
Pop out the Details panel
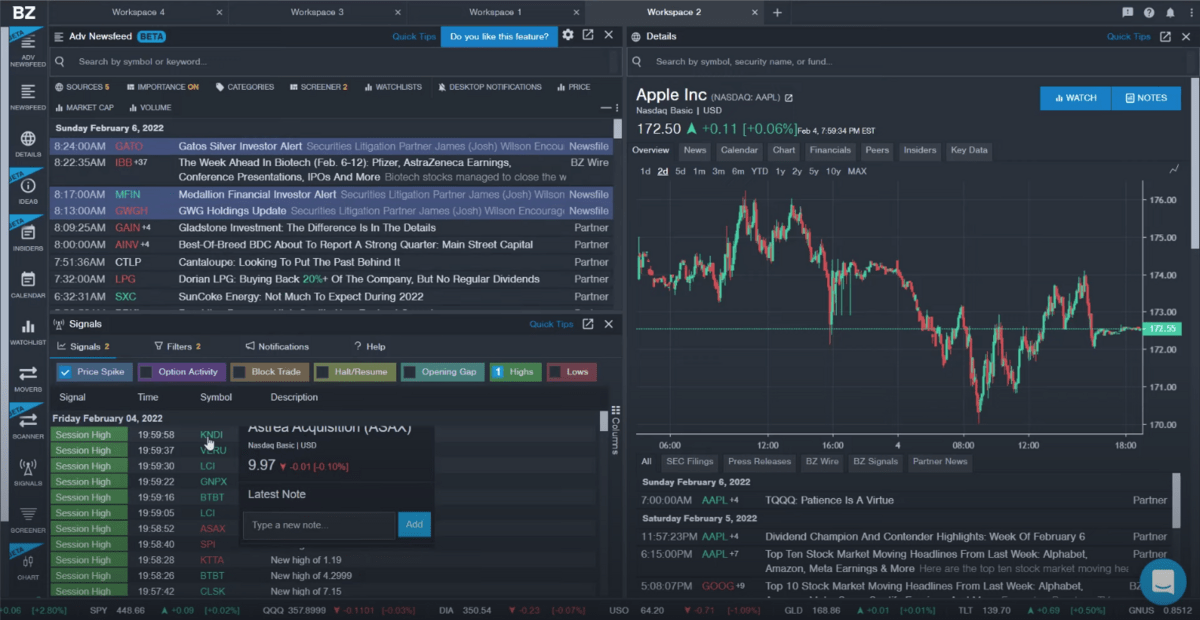point(1165,36)
